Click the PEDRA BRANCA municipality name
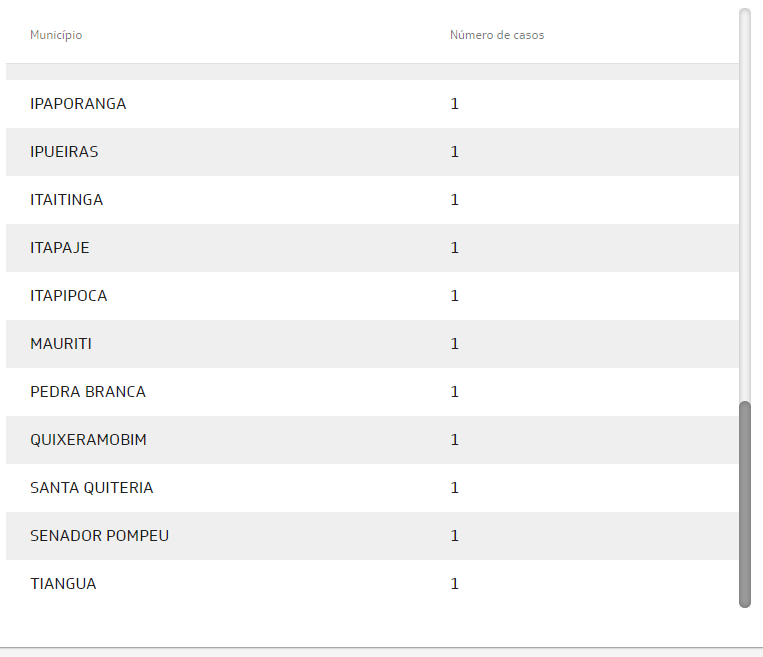The image size is (763, 657). [88, 392]
